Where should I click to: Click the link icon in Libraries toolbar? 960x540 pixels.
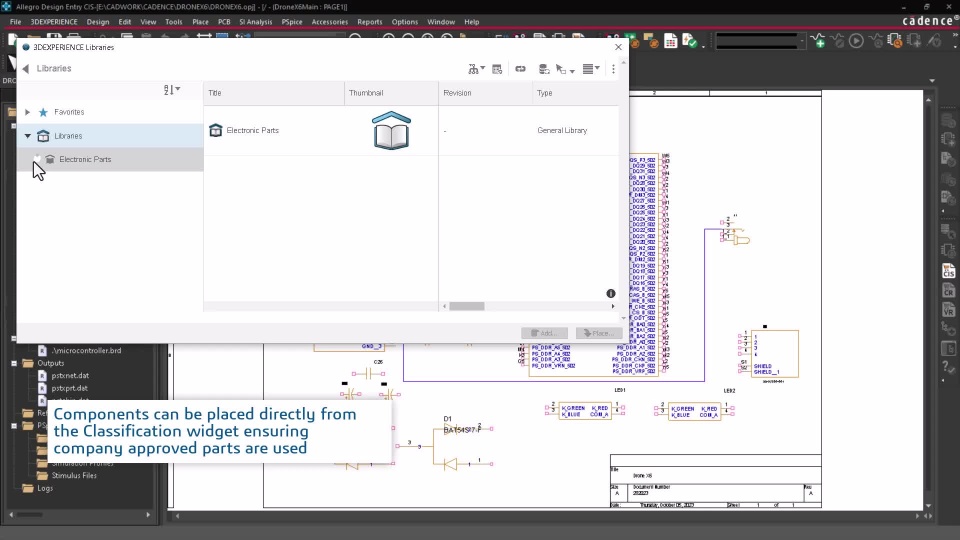520,69
